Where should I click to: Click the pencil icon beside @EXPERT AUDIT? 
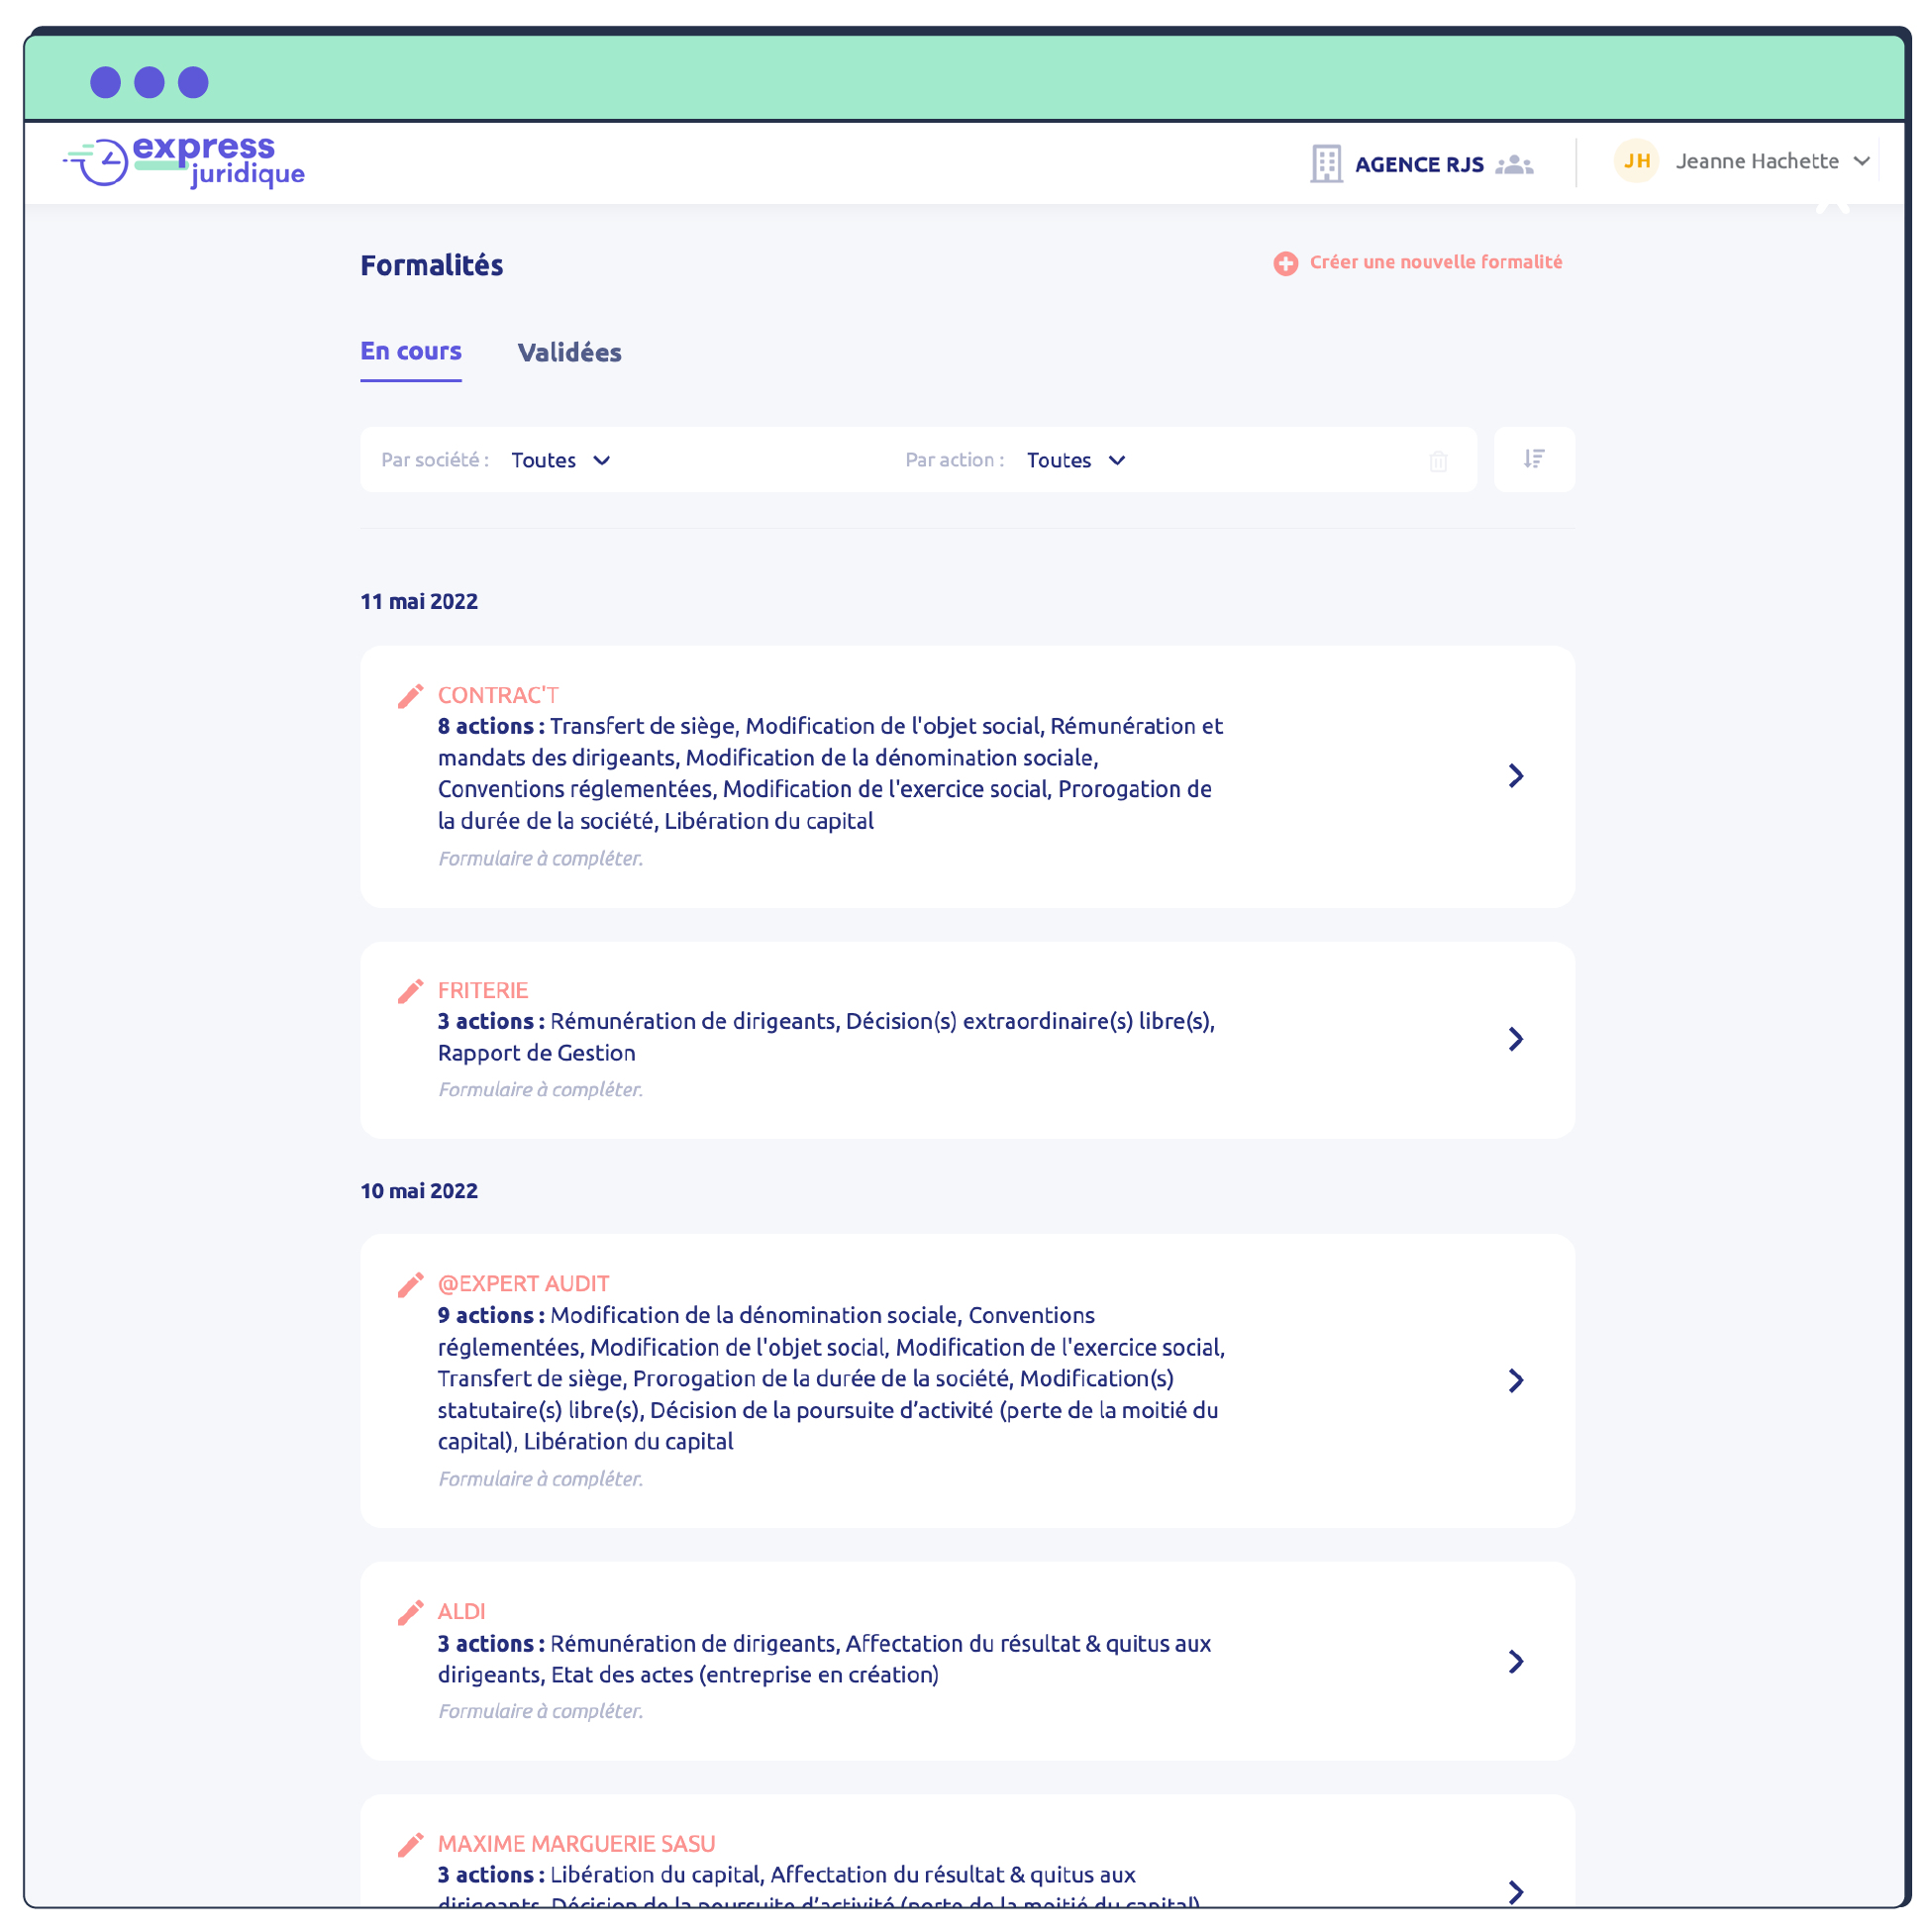[410, 1285]
